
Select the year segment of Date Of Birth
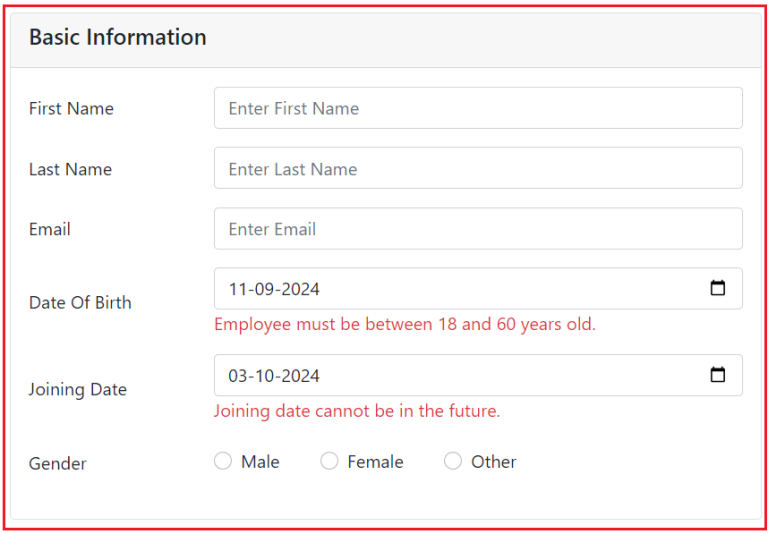click(x=299, y=290)
